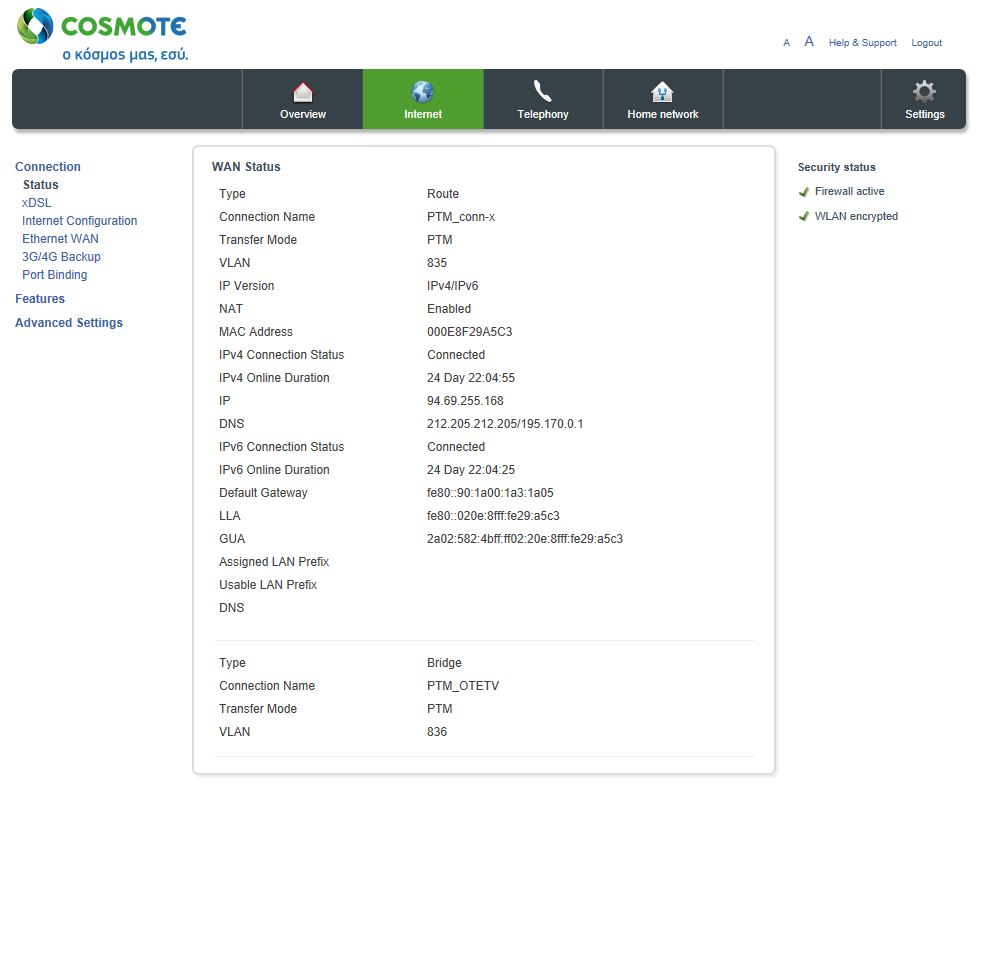
Task: Open 3G/4G Backup in the sidebar
Action: click(x=61, y=257)
